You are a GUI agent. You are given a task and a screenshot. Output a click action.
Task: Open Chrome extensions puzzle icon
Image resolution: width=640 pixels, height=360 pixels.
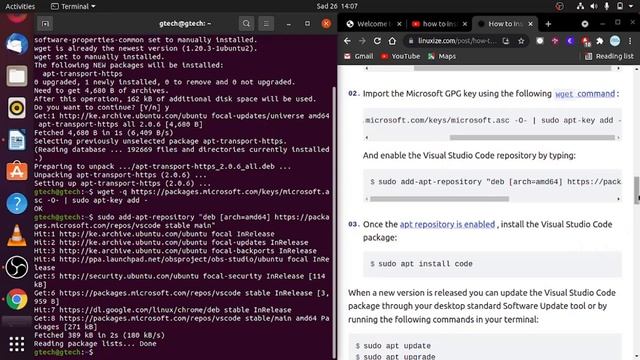600,41
